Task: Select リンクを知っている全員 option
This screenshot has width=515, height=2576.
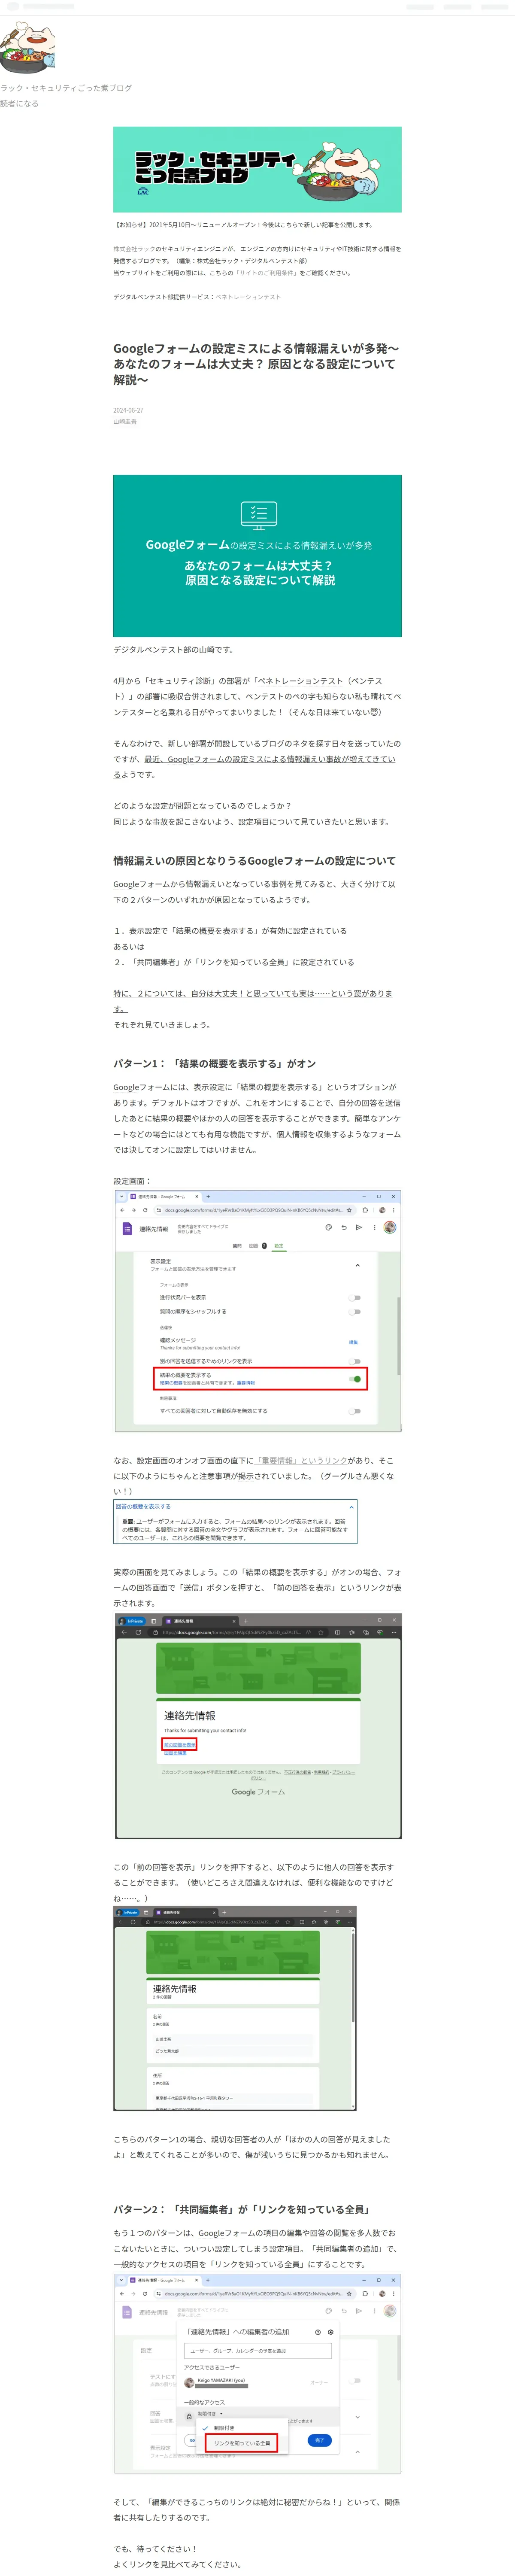Action: tap(241, 2442)
